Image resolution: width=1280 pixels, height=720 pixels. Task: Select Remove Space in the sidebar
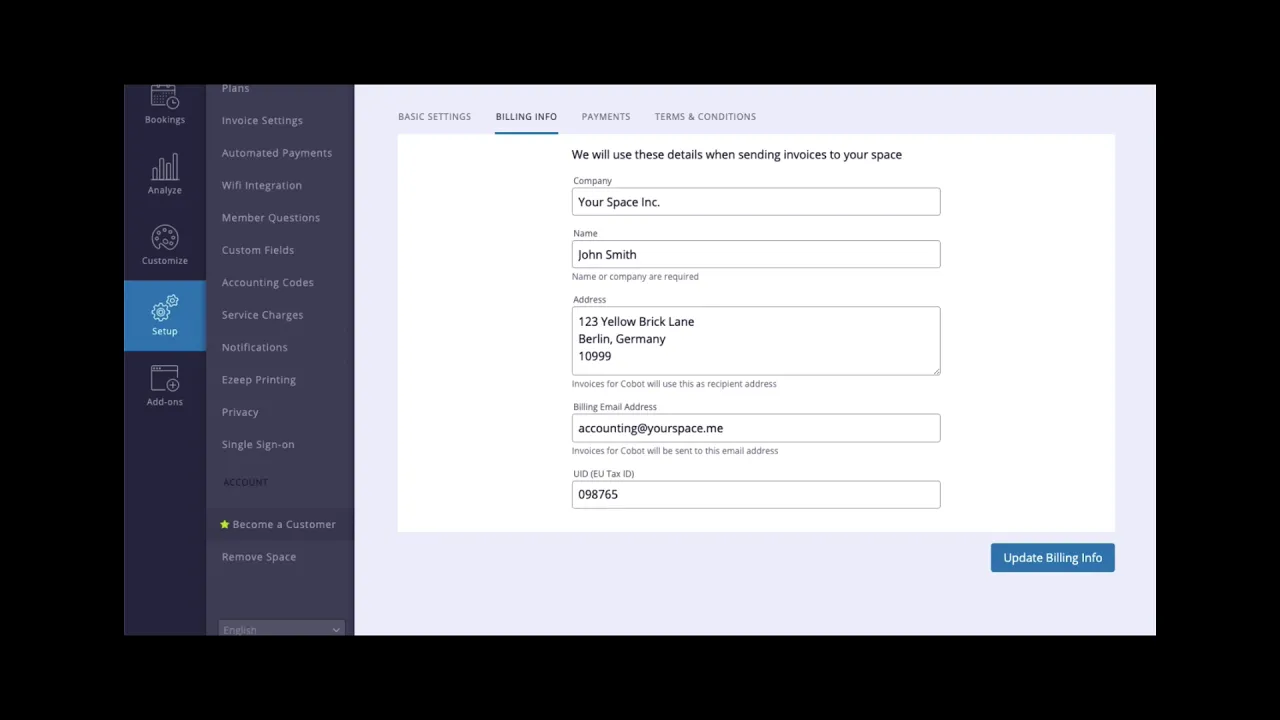259,557
